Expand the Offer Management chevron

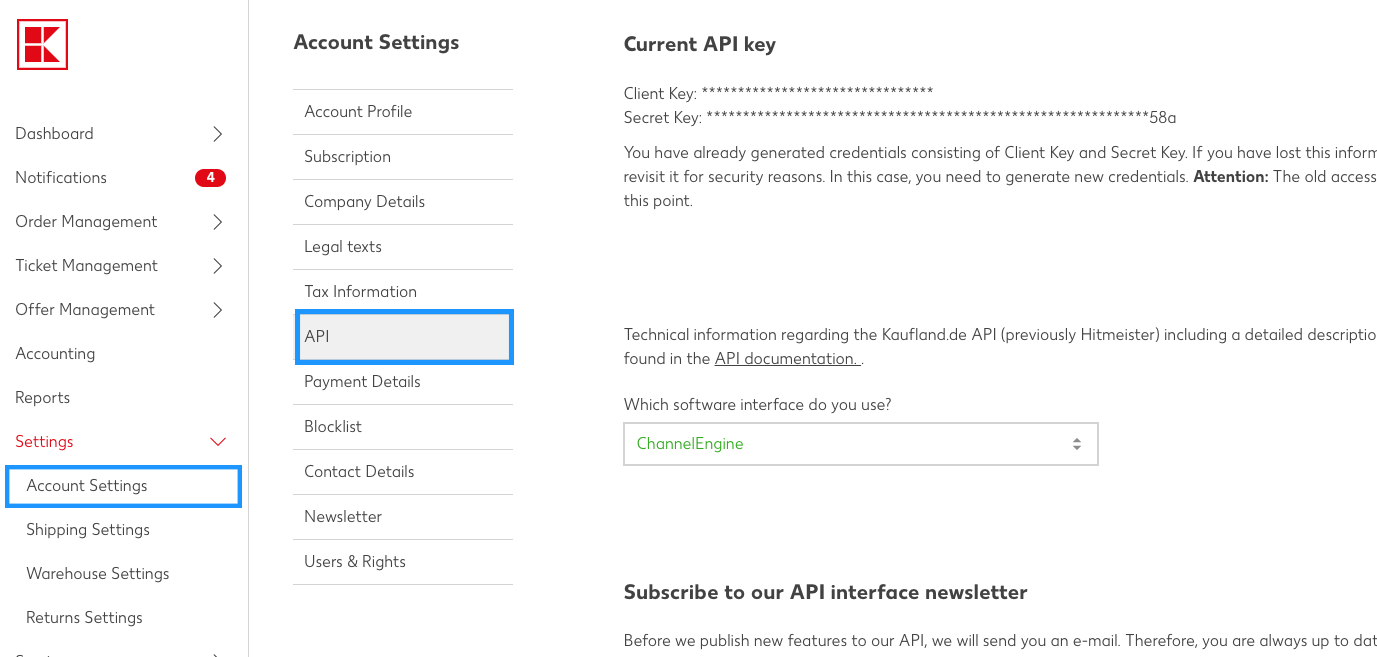[x=218, y=310]
